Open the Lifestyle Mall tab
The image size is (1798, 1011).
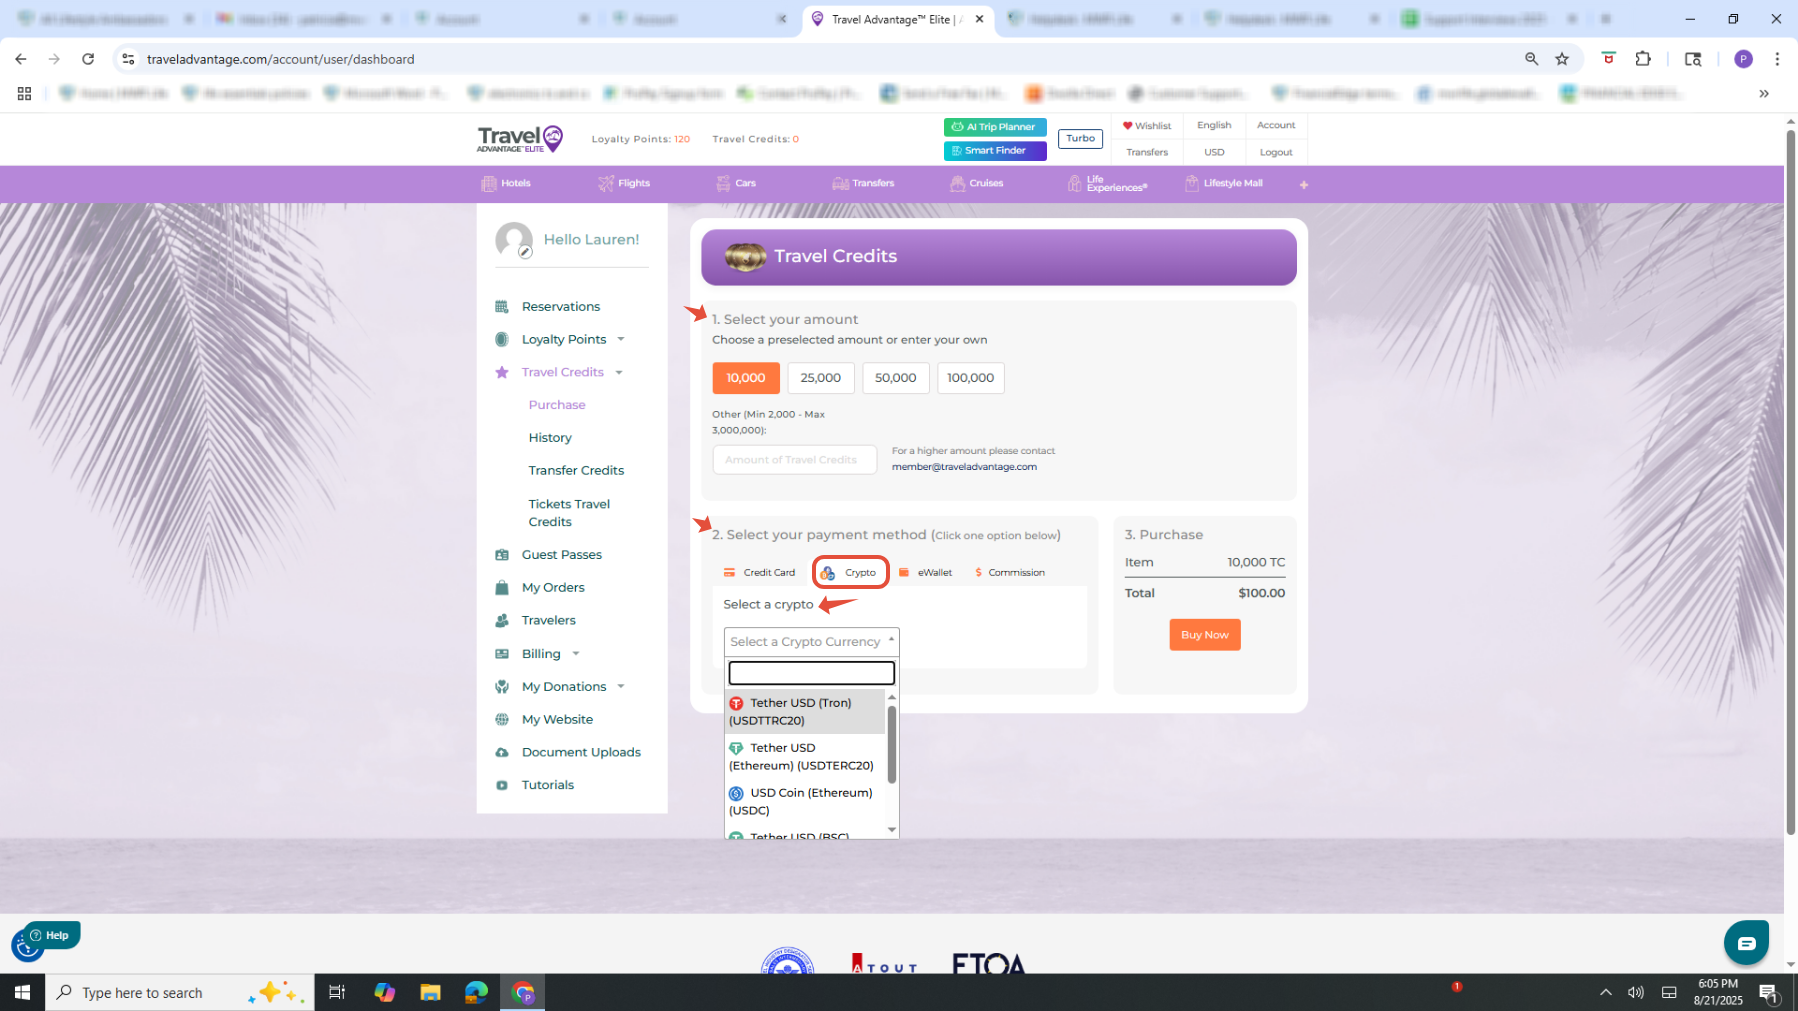(1223, 184)
